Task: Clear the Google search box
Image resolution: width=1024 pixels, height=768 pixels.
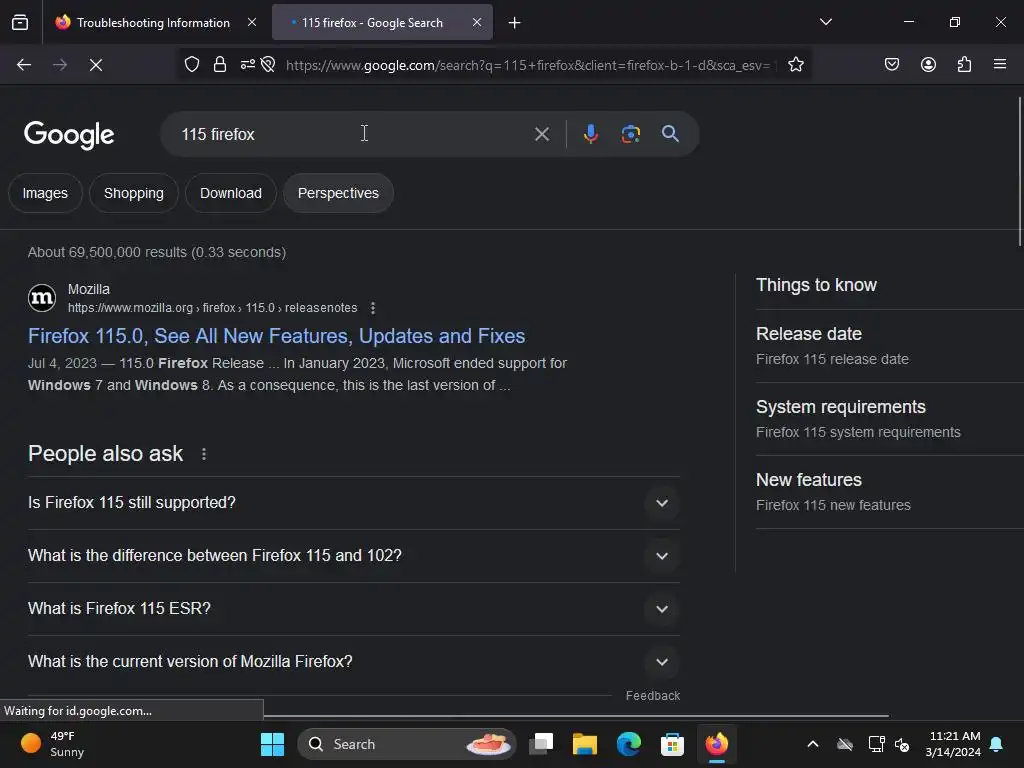Action: [541, 135]
